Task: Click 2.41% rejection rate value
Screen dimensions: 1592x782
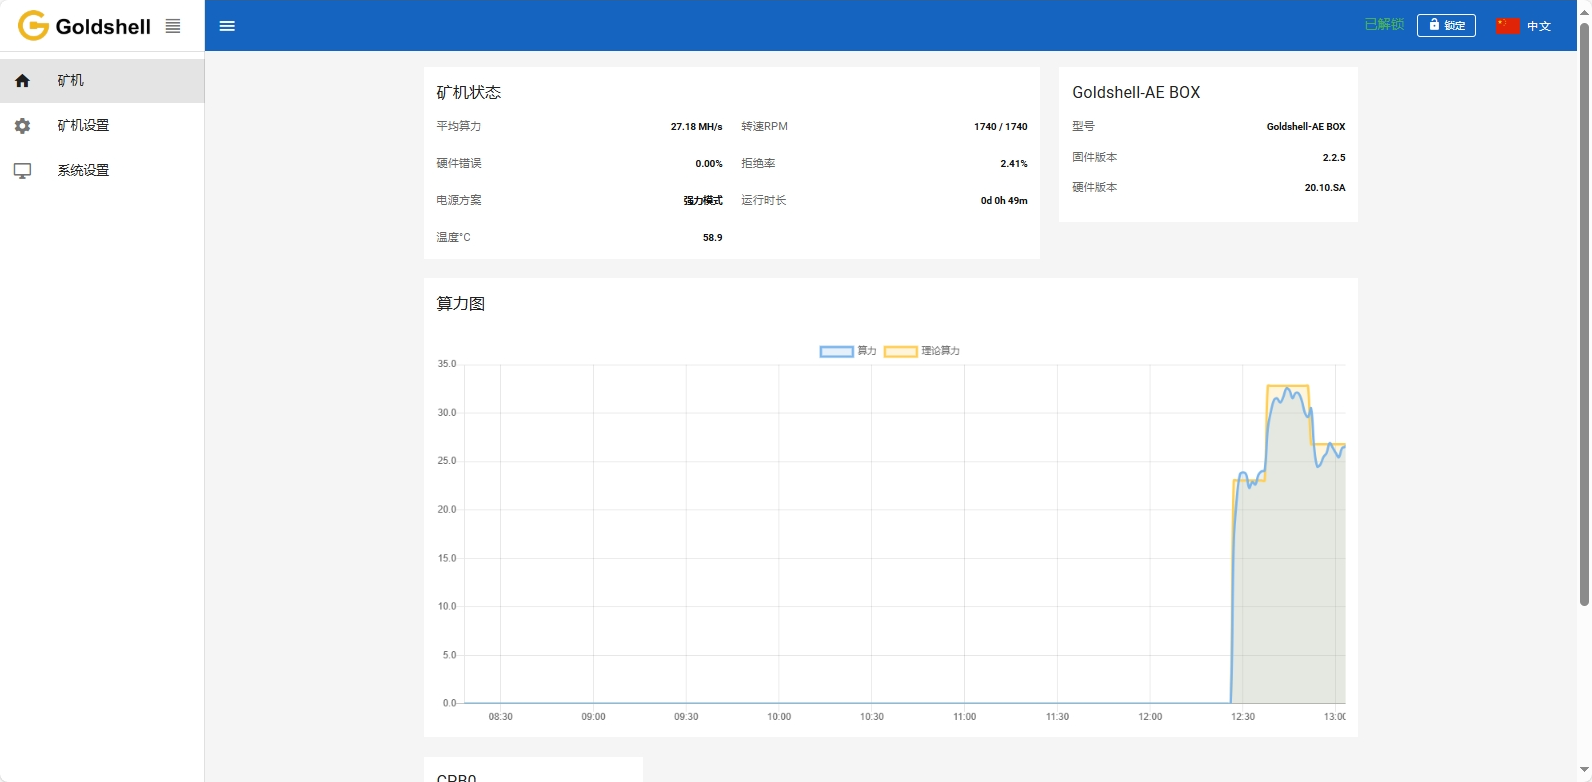Action: pyautogui.click(x=1013, y=164)
